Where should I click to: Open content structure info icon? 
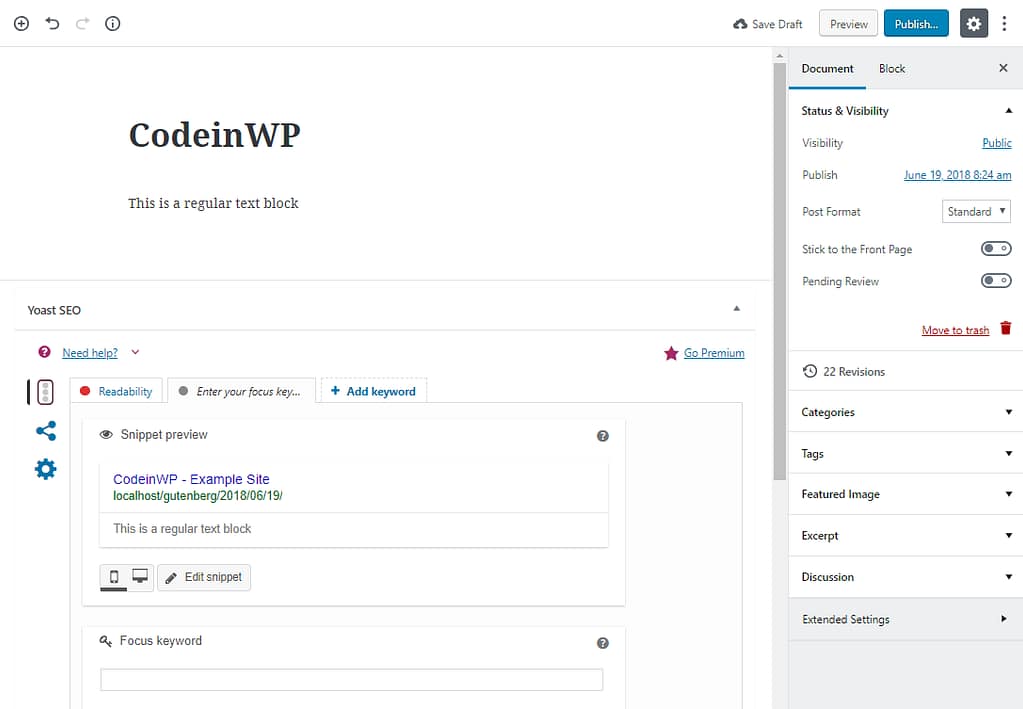[112, 23]
